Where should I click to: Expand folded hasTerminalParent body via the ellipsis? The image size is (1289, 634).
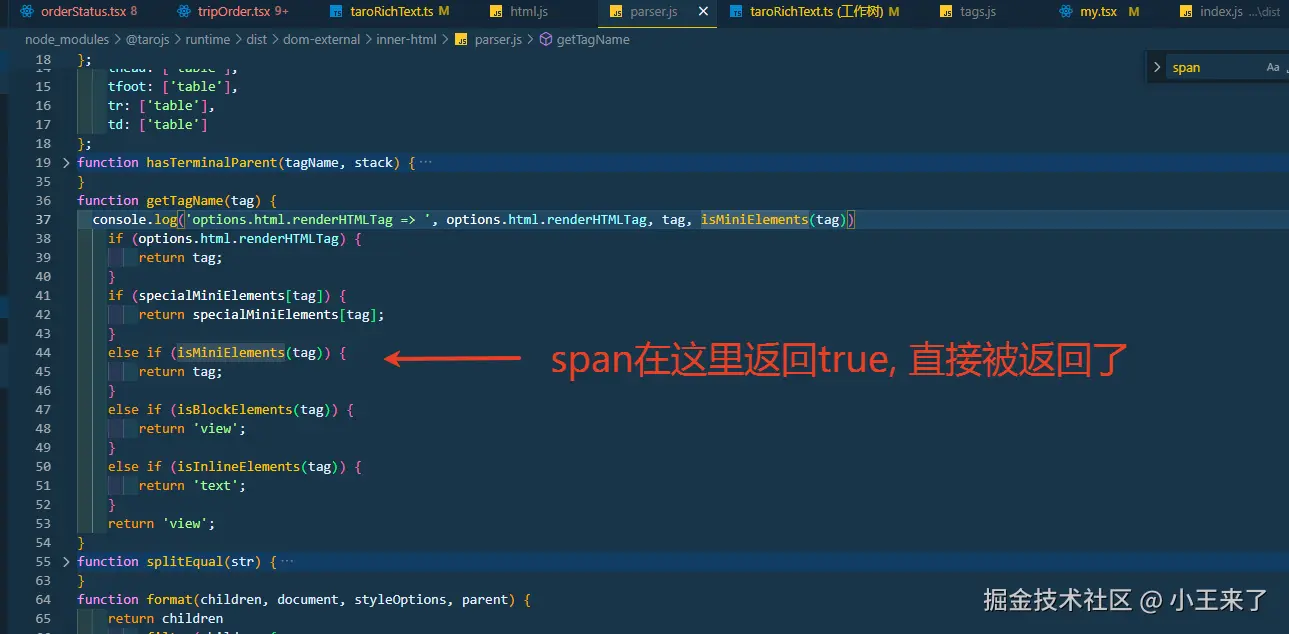426,161
